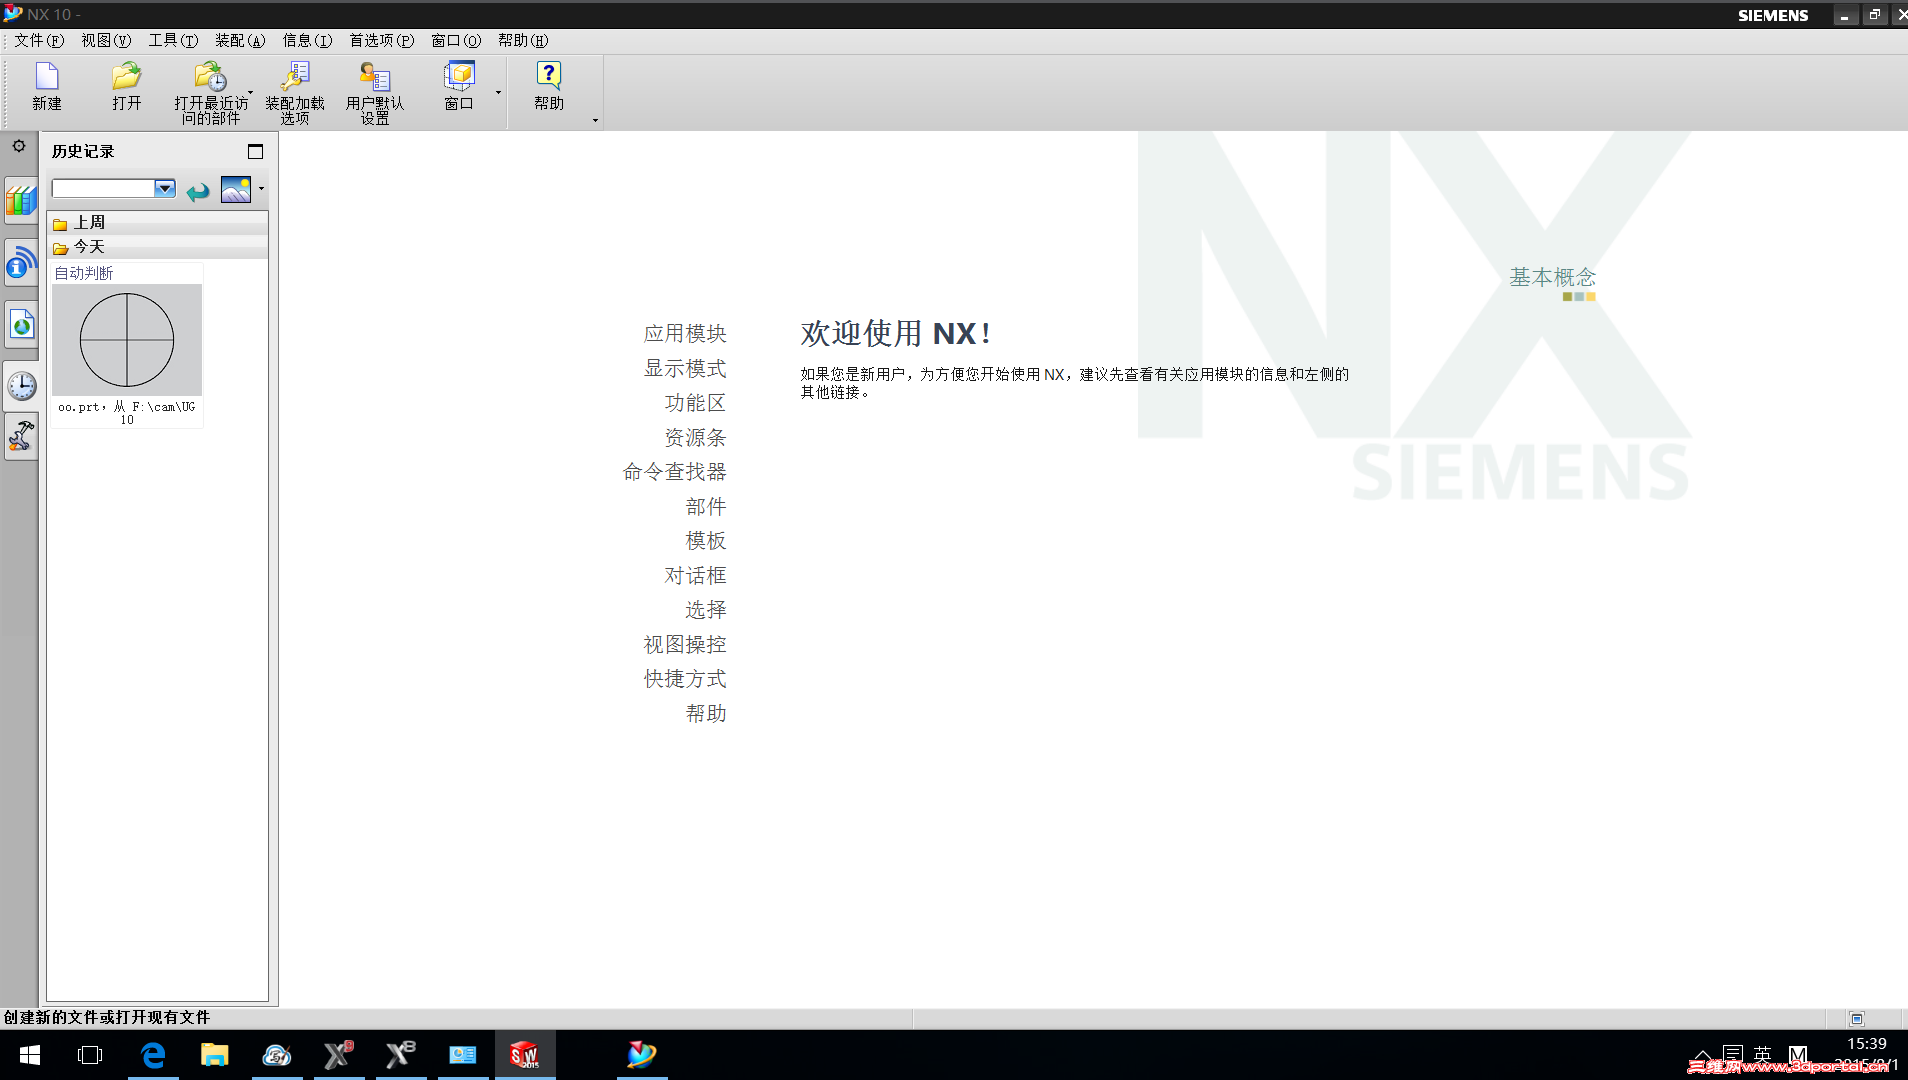The image size is (1908, 1080).
Task: Maximize the 历史记录 panel
Action: click(x=256, y=151)
